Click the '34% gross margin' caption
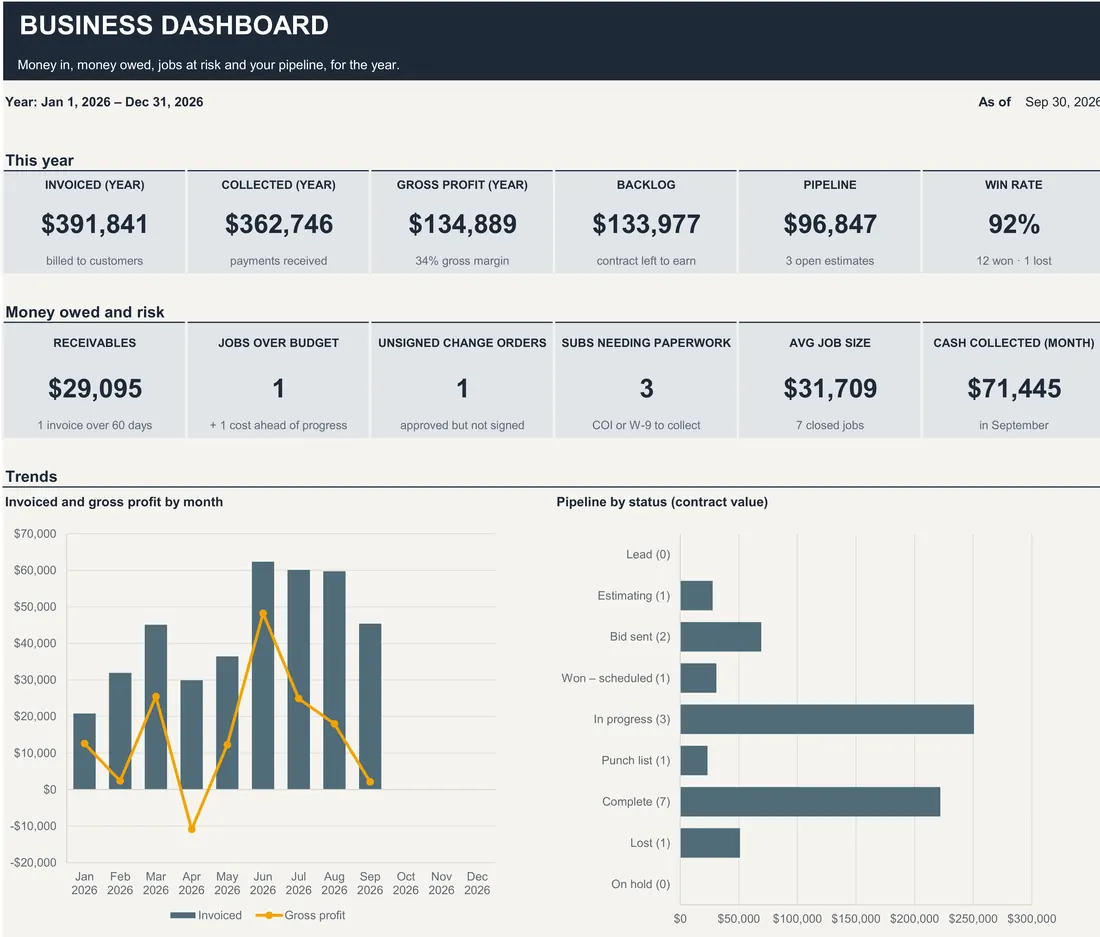This screenshot has height=937, width=1100. tap(462, 261)
